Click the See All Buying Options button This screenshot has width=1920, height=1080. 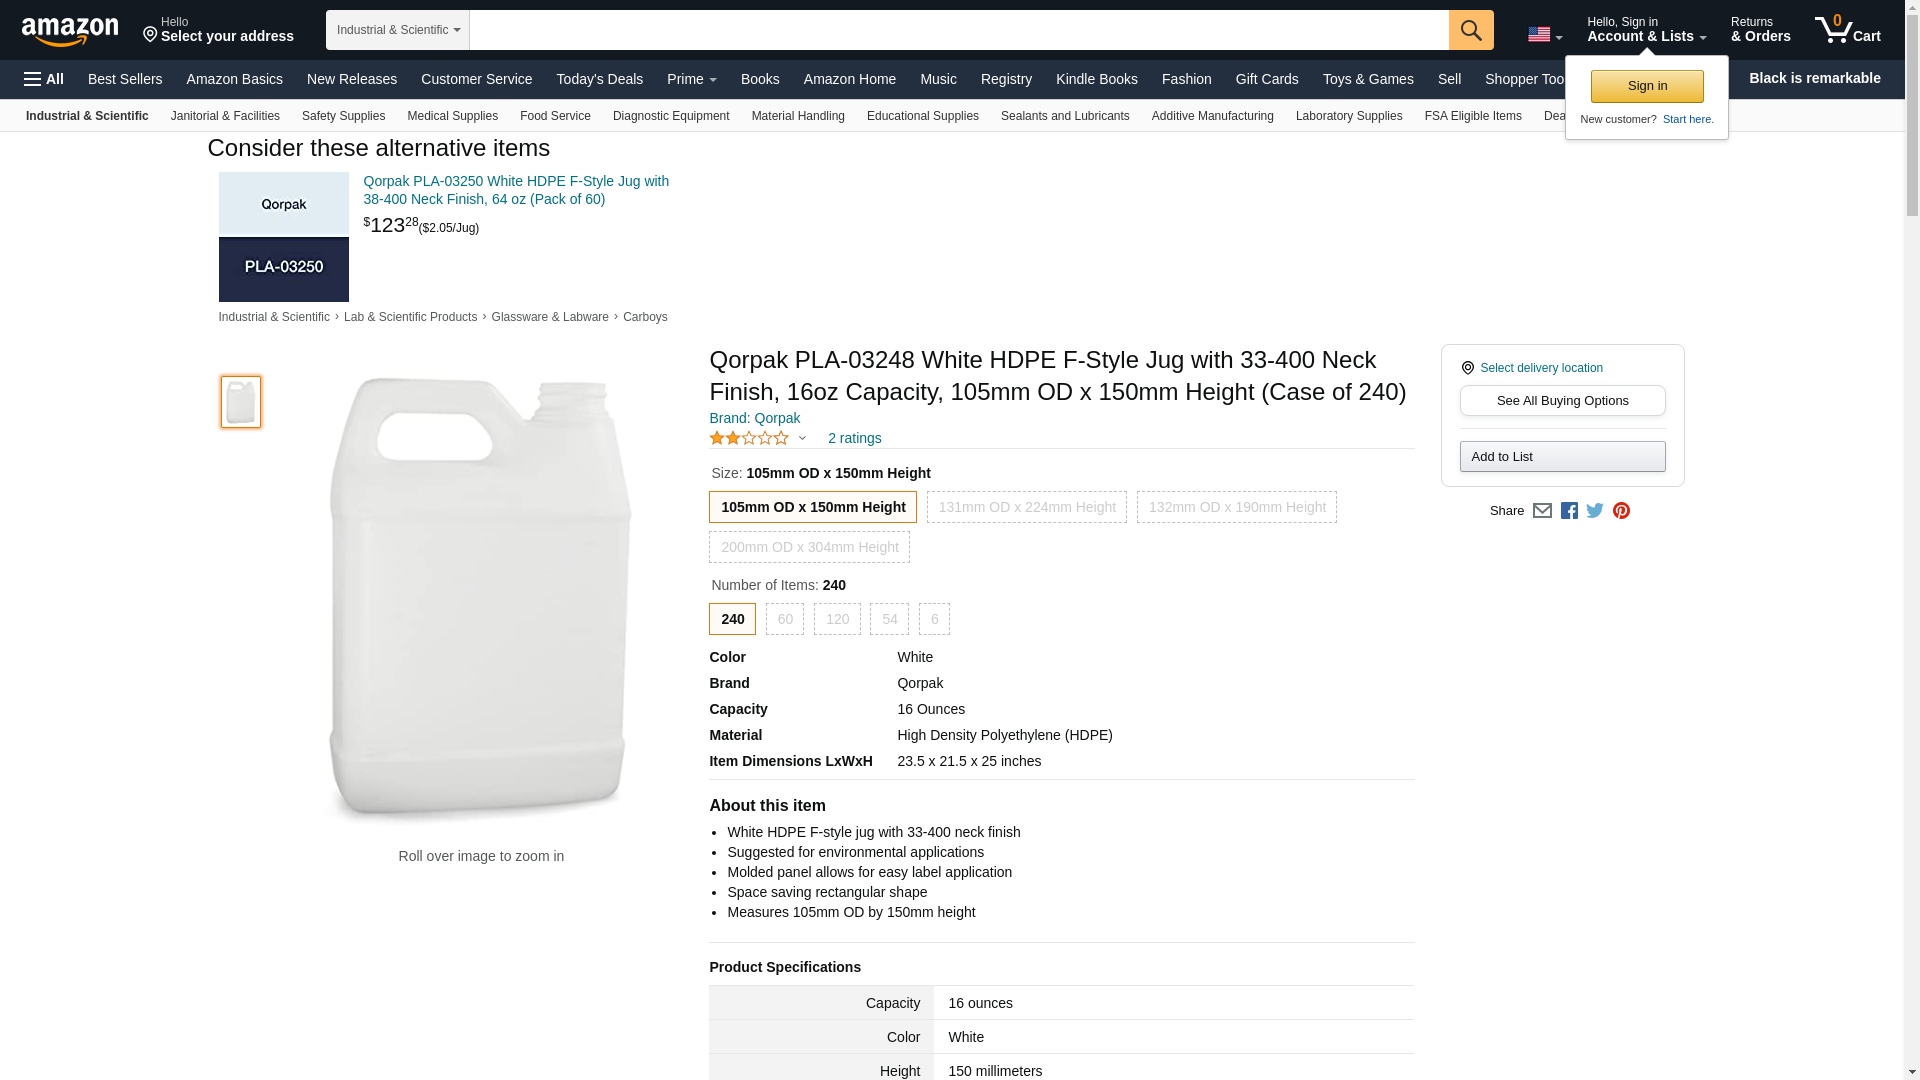click(1562, 401)
